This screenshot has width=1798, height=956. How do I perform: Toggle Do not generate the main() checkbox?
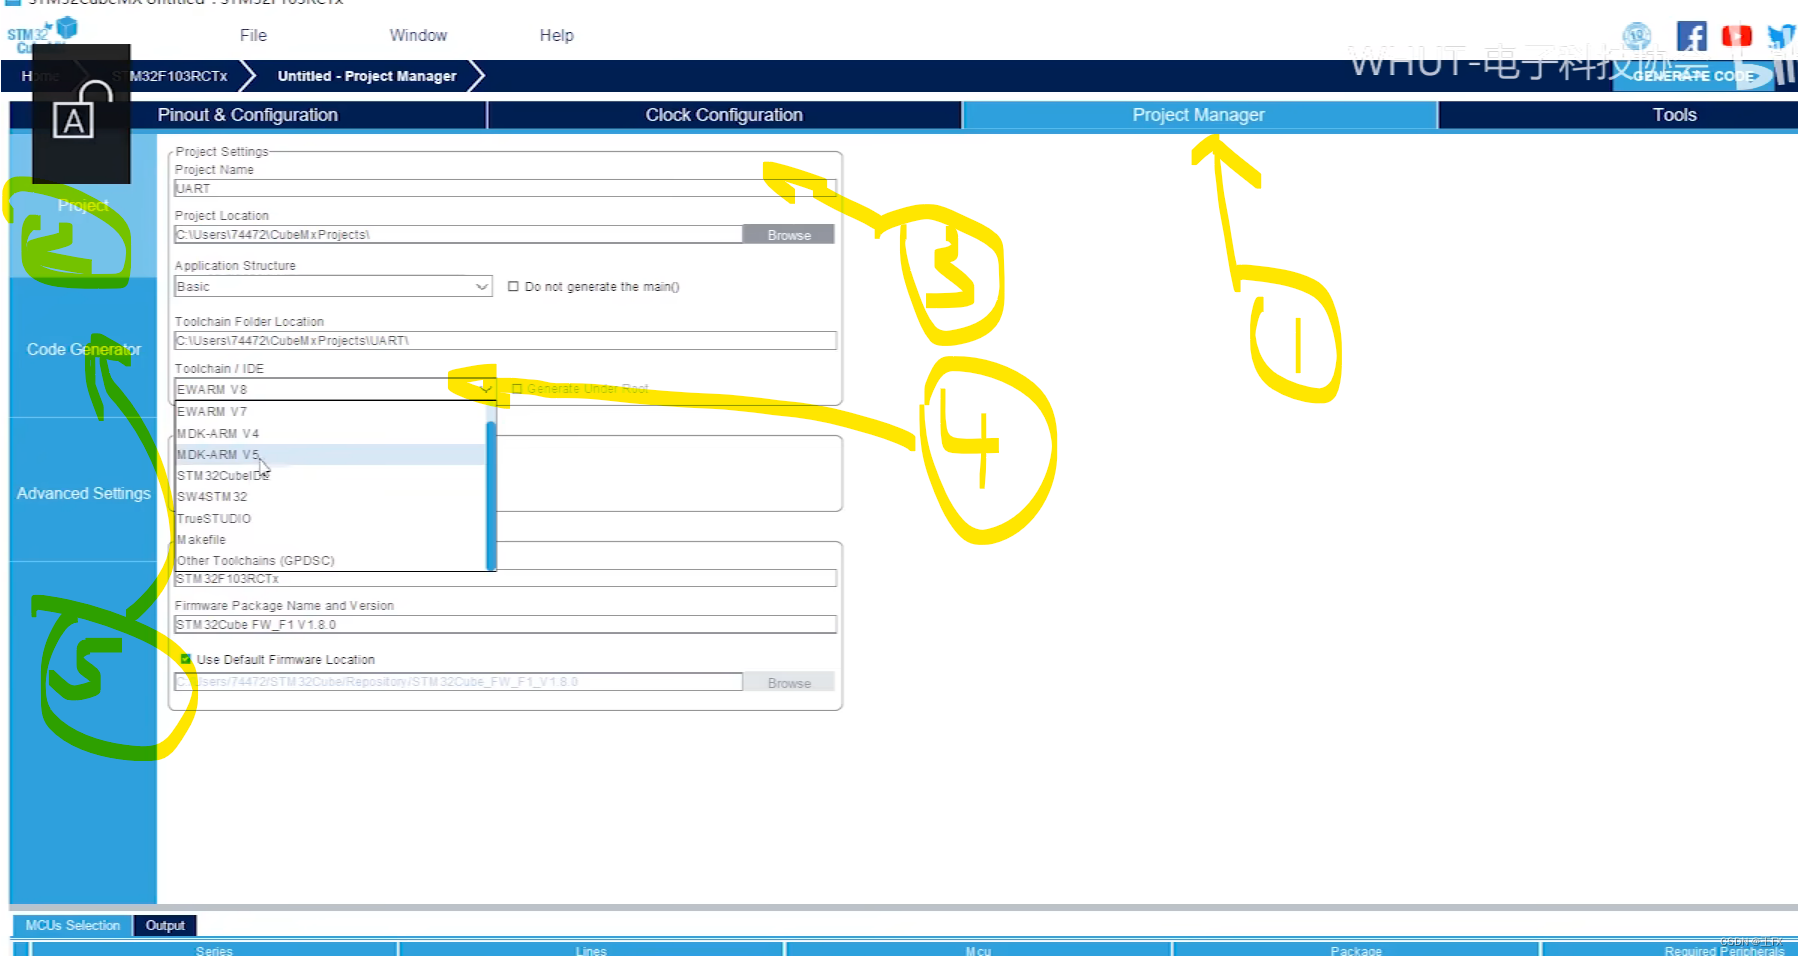[x=513, y=286]
